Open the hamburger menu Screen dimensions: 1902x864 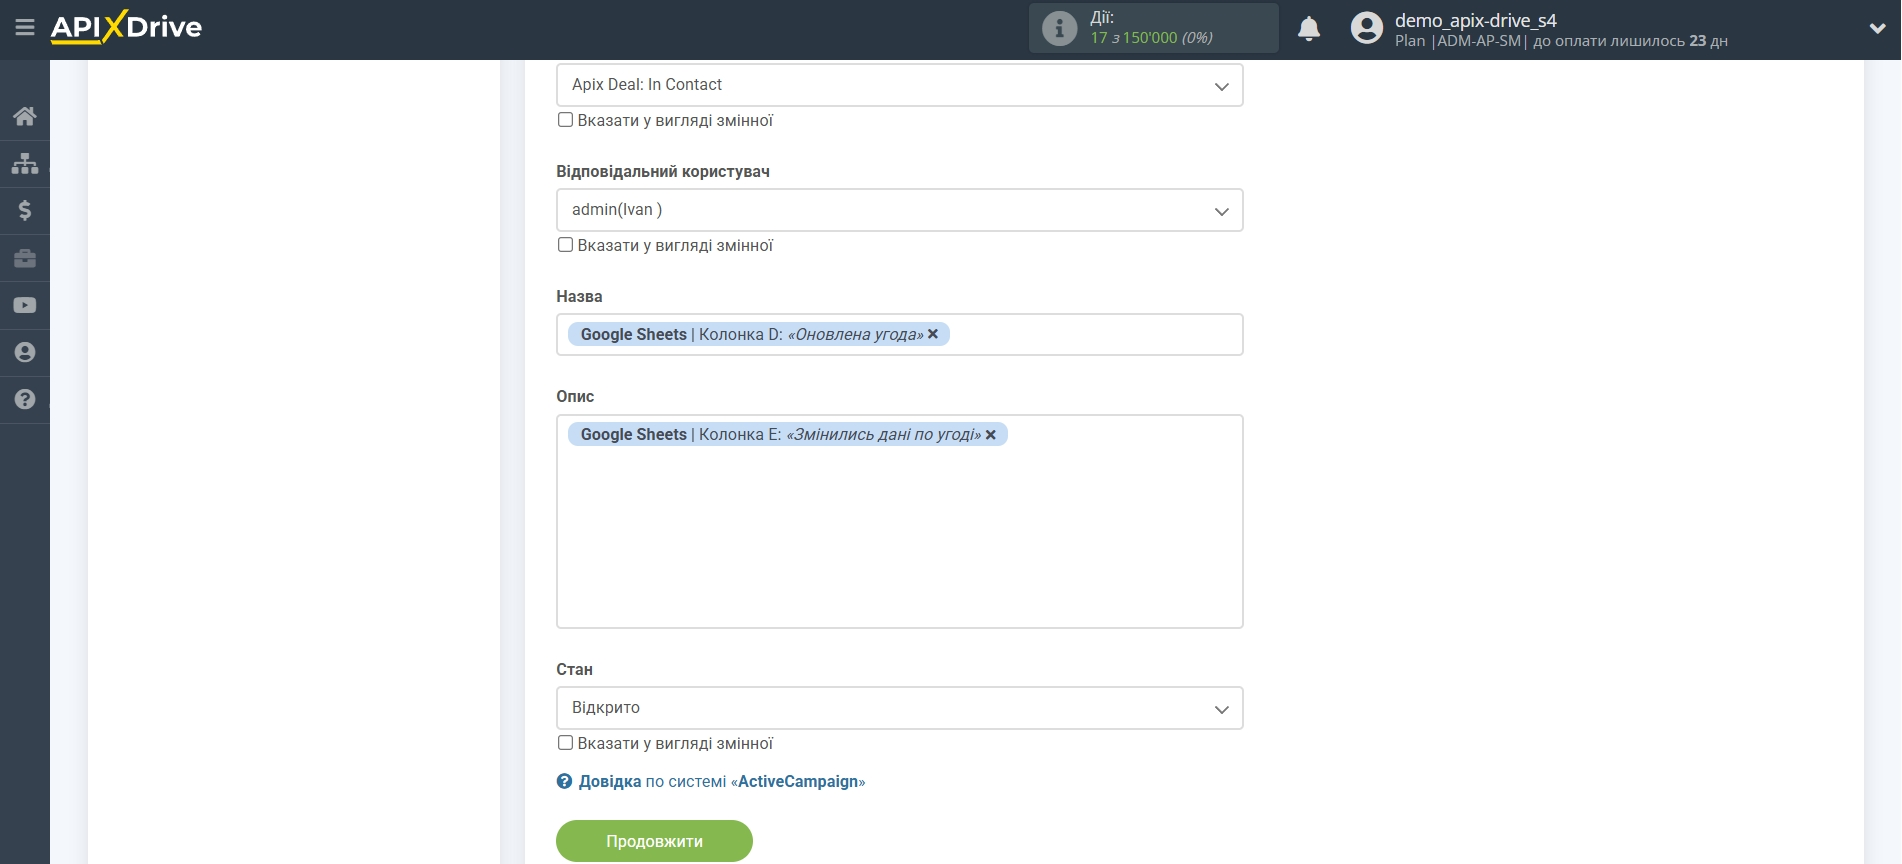point(25,28)
